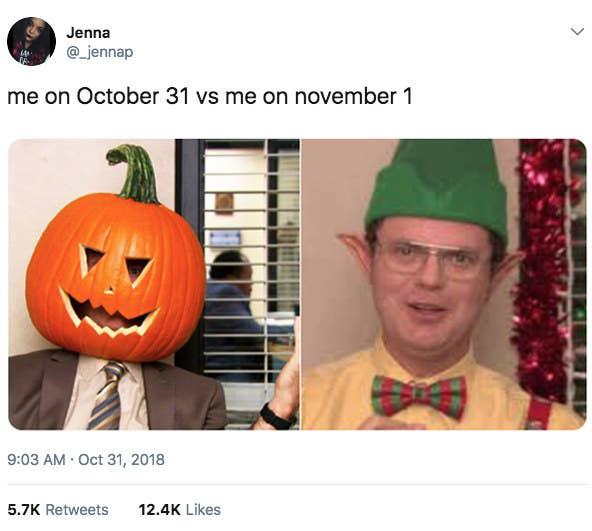Click the black wristwatch between the photos
The image size is (592, 531).
tap(277, 417)
